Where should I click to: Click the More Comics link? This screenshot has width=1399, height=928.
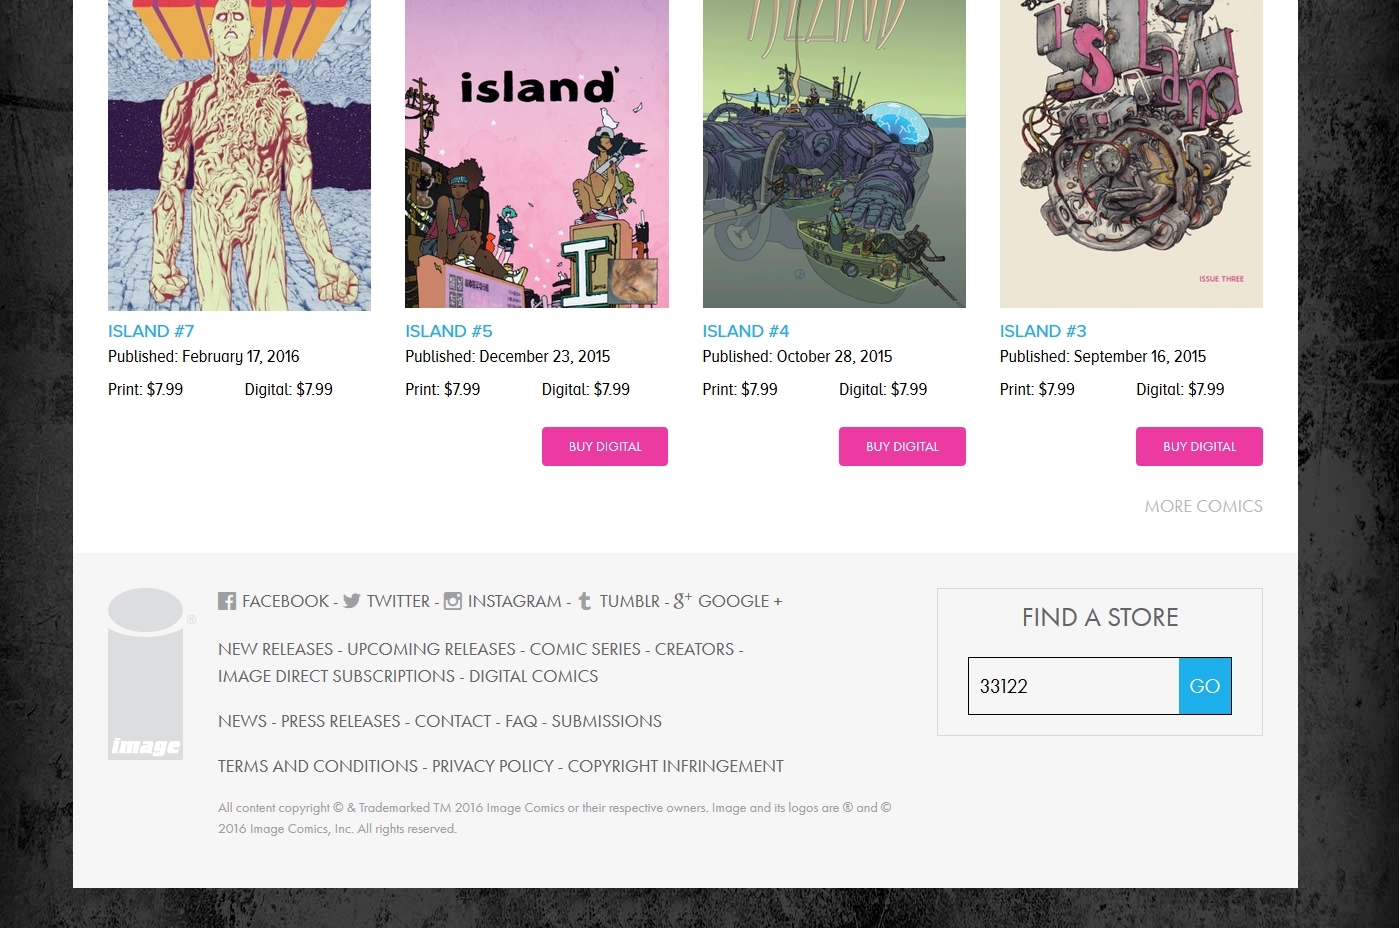(1203, 506)
